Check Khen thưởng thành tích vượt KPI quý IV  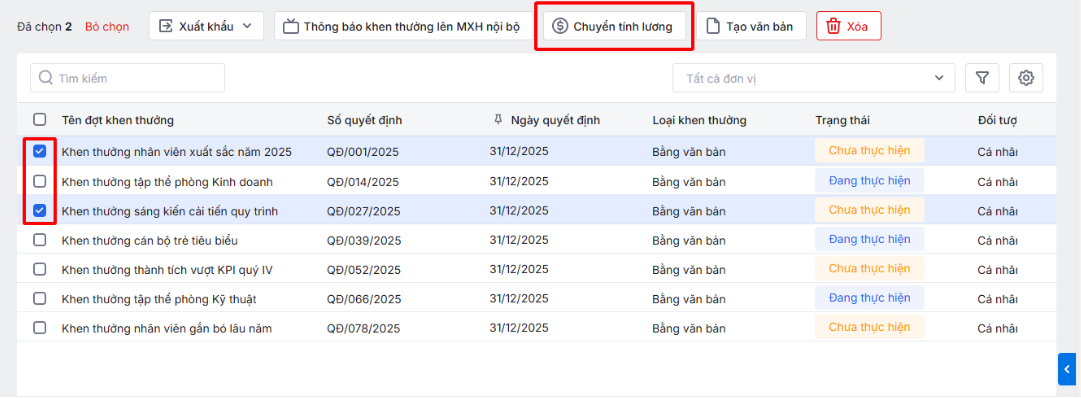40,269
